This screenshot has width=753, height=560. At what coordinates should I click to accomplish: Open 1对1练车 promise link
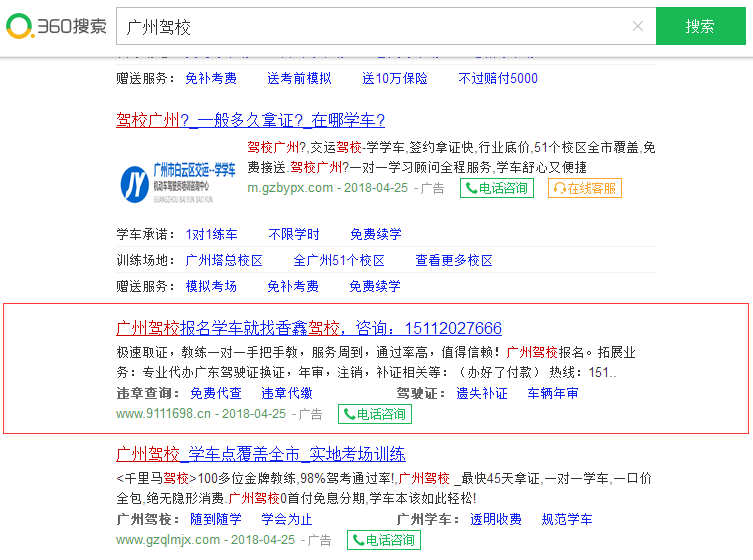tap(211, 234)
